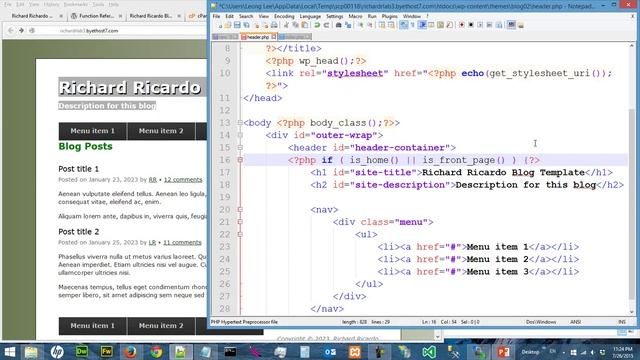
Task: Click the INS indicator in status bar
Action: pos(622,322)
